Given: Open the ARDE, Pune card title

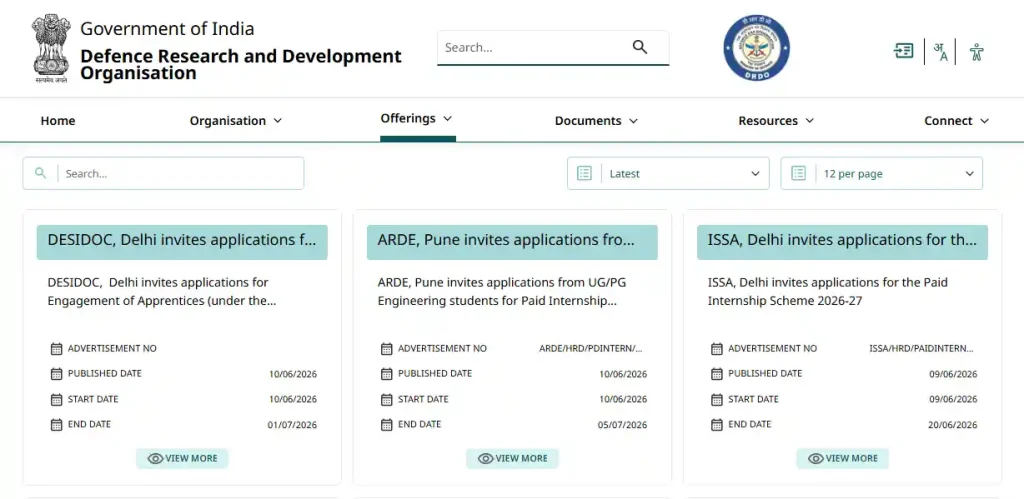Looking at the screenshot, I should coord(512,240).
